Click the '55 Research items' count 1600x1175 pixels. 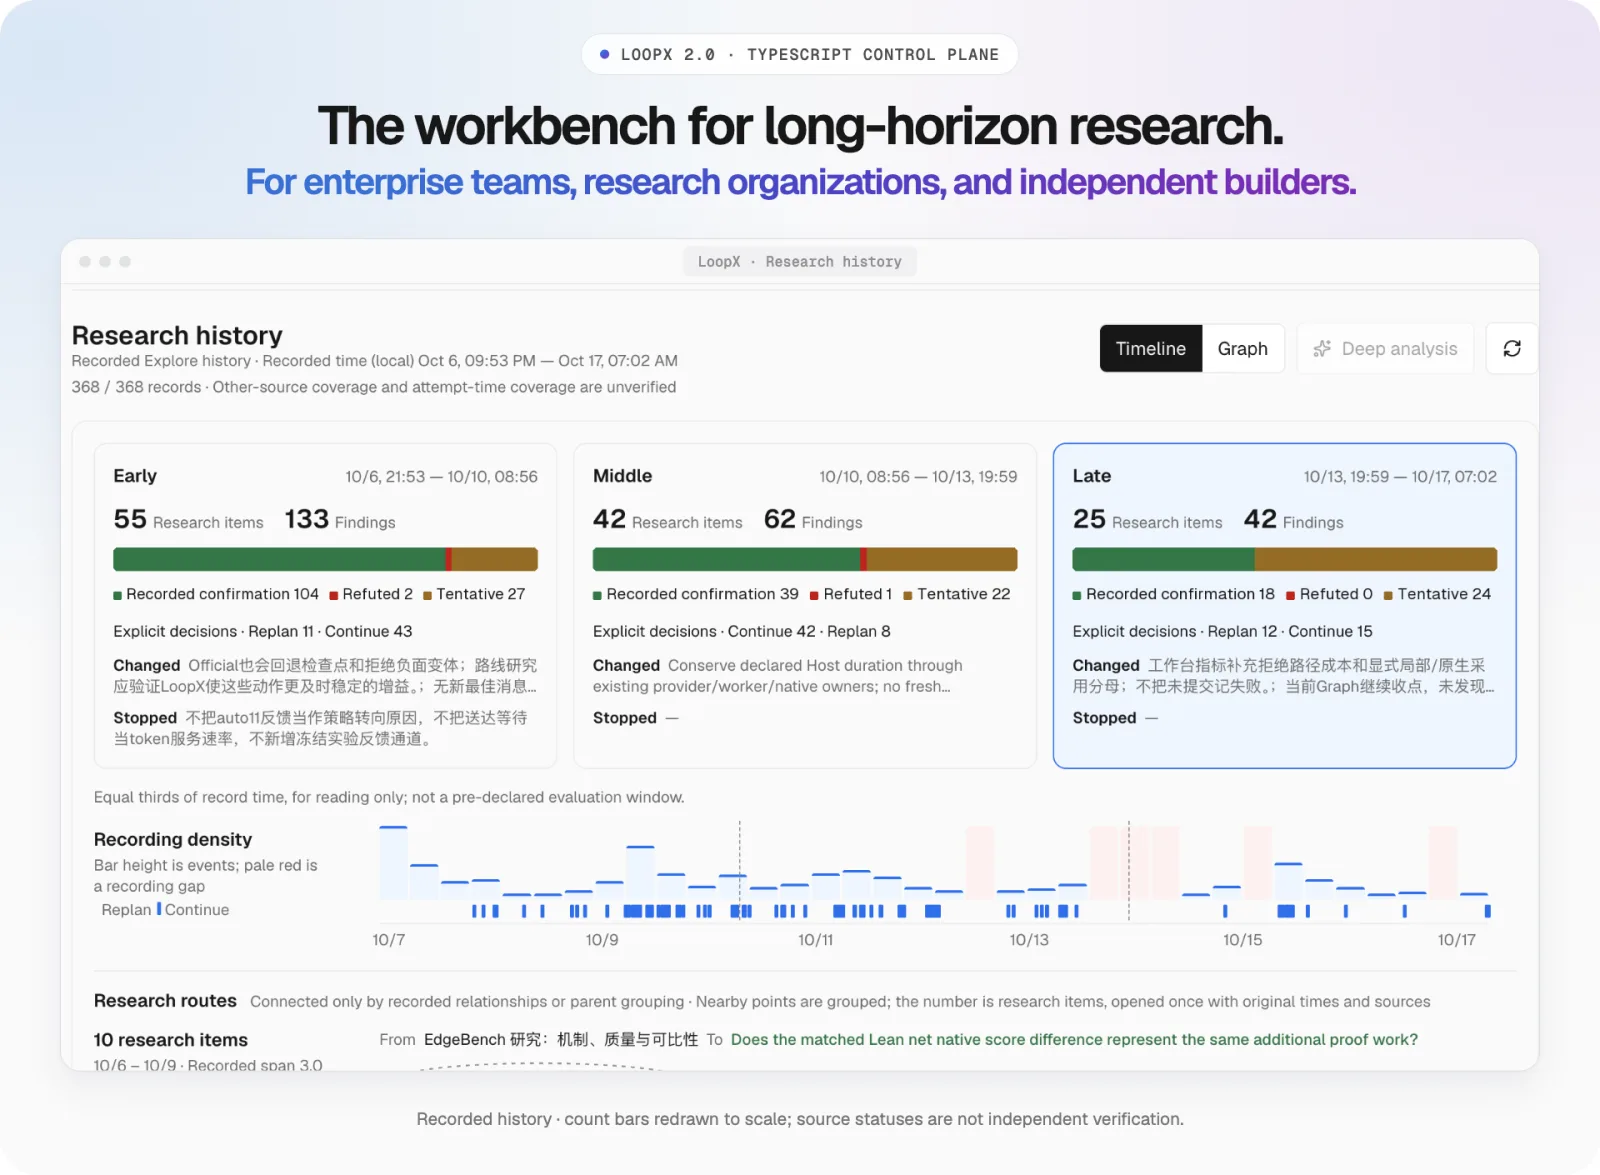pyautogui.click(x=189, y=520)
